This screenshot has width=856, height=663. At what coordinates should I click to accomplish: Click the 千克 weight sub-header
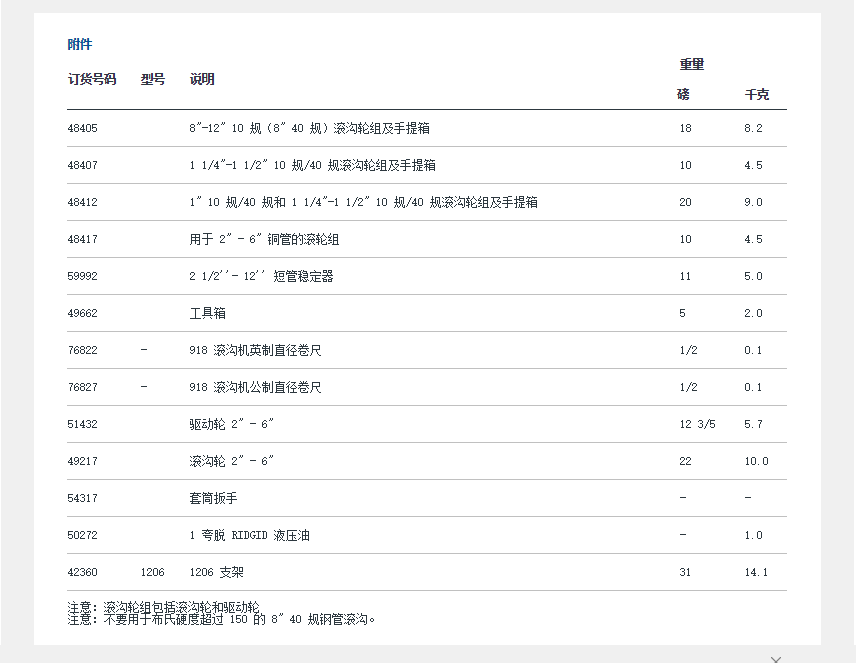pos(757,95)
